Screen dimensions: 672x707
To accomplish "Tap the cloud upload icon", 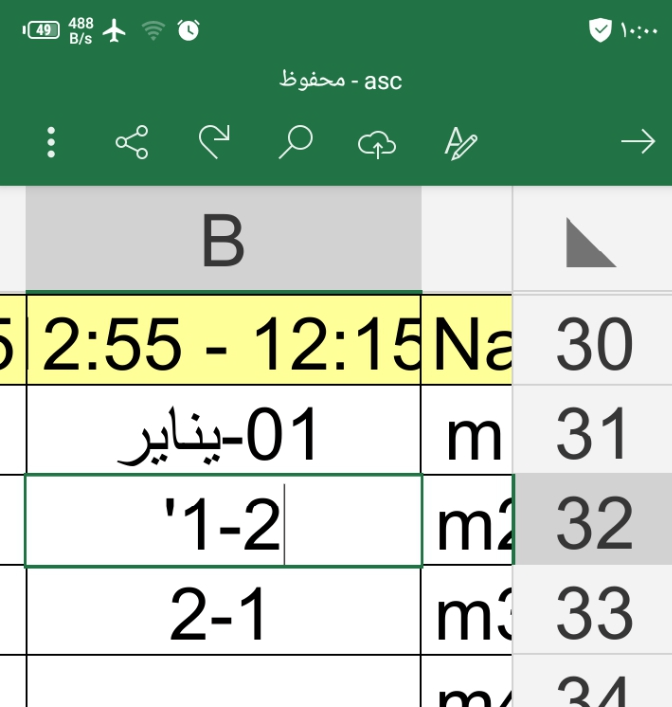I will point(377,144).
